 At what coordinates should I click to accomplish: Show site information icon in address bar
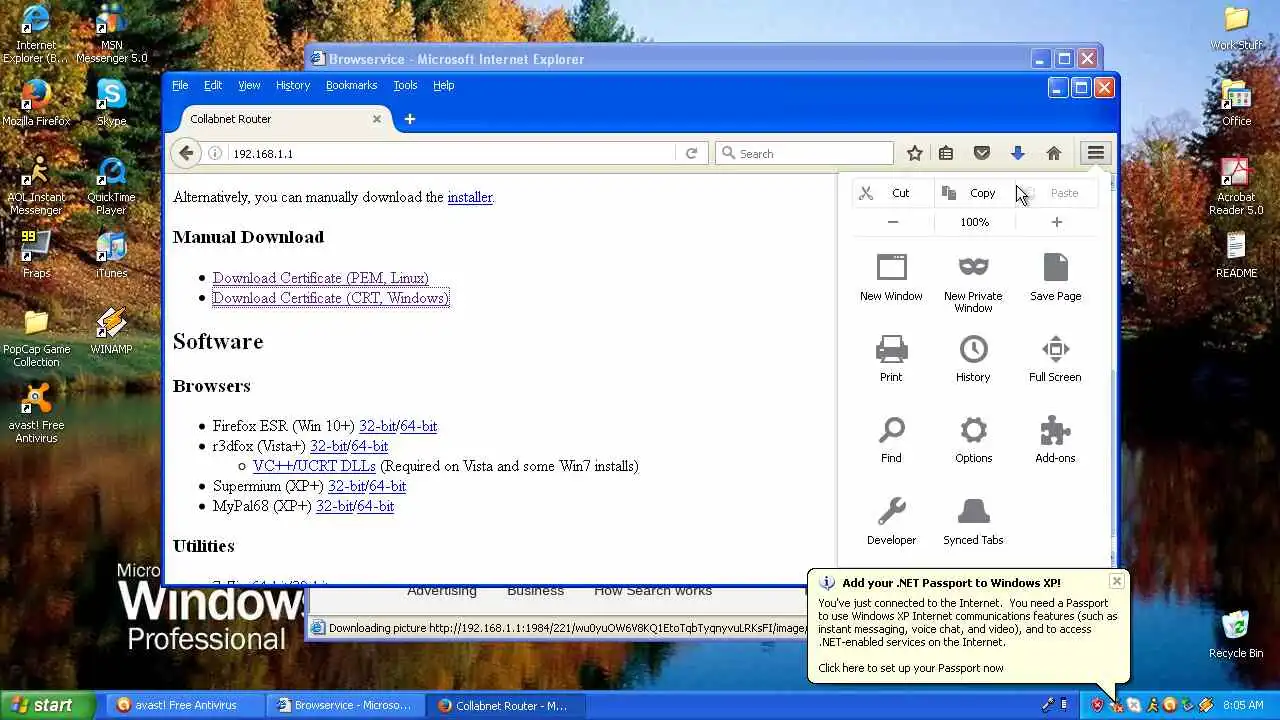(x=215, y=153)
